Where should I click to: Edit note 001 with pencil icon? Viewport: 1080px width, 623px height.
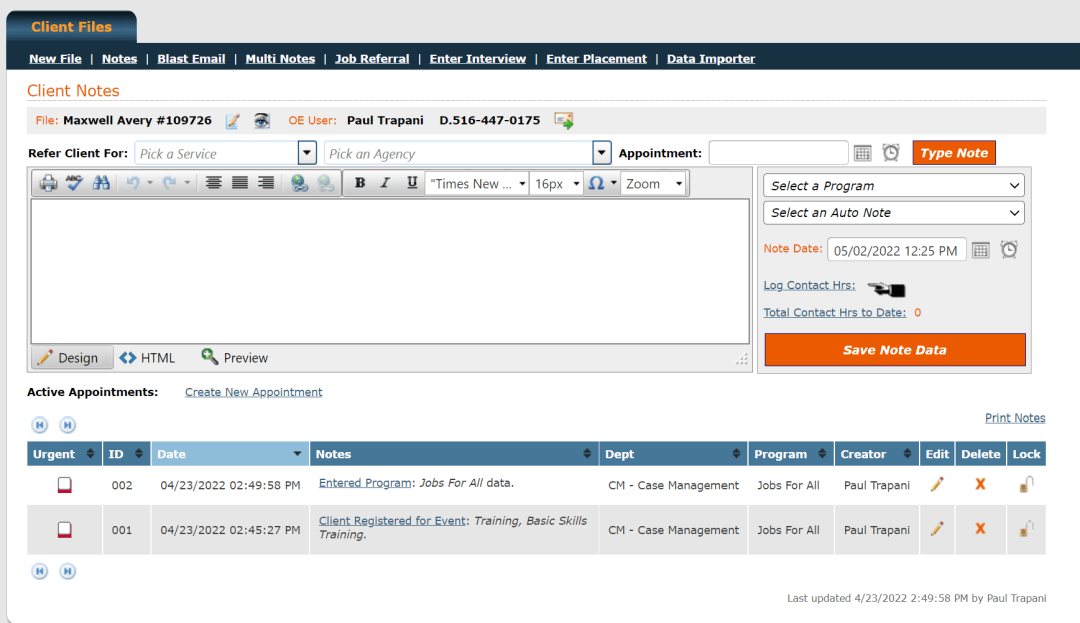pyautogui.click(x=937, y=529)
